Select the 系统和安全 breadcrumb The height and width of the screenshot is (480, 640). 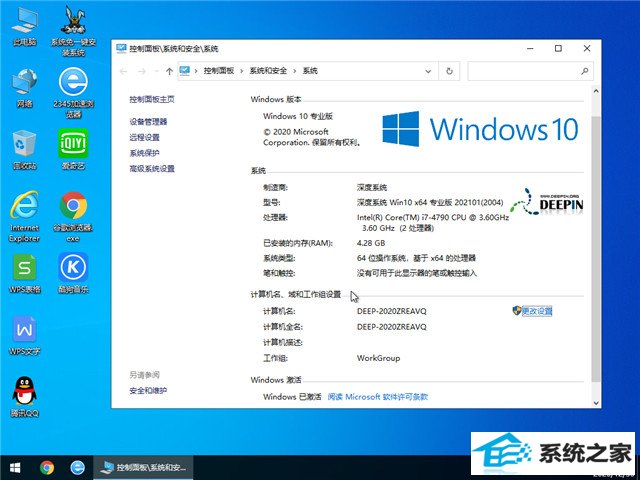(268, 71)
